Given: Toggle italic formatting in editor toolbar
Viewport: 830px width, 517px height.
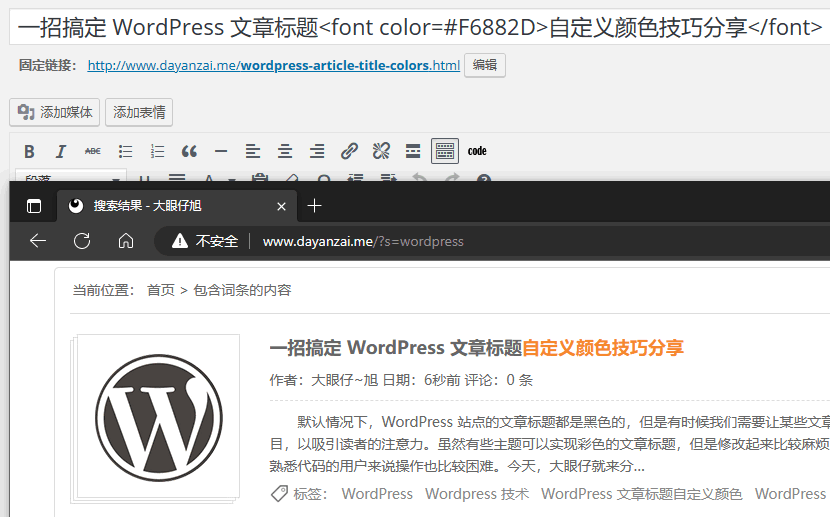Looking at the screenshot, I should point(61,151).
